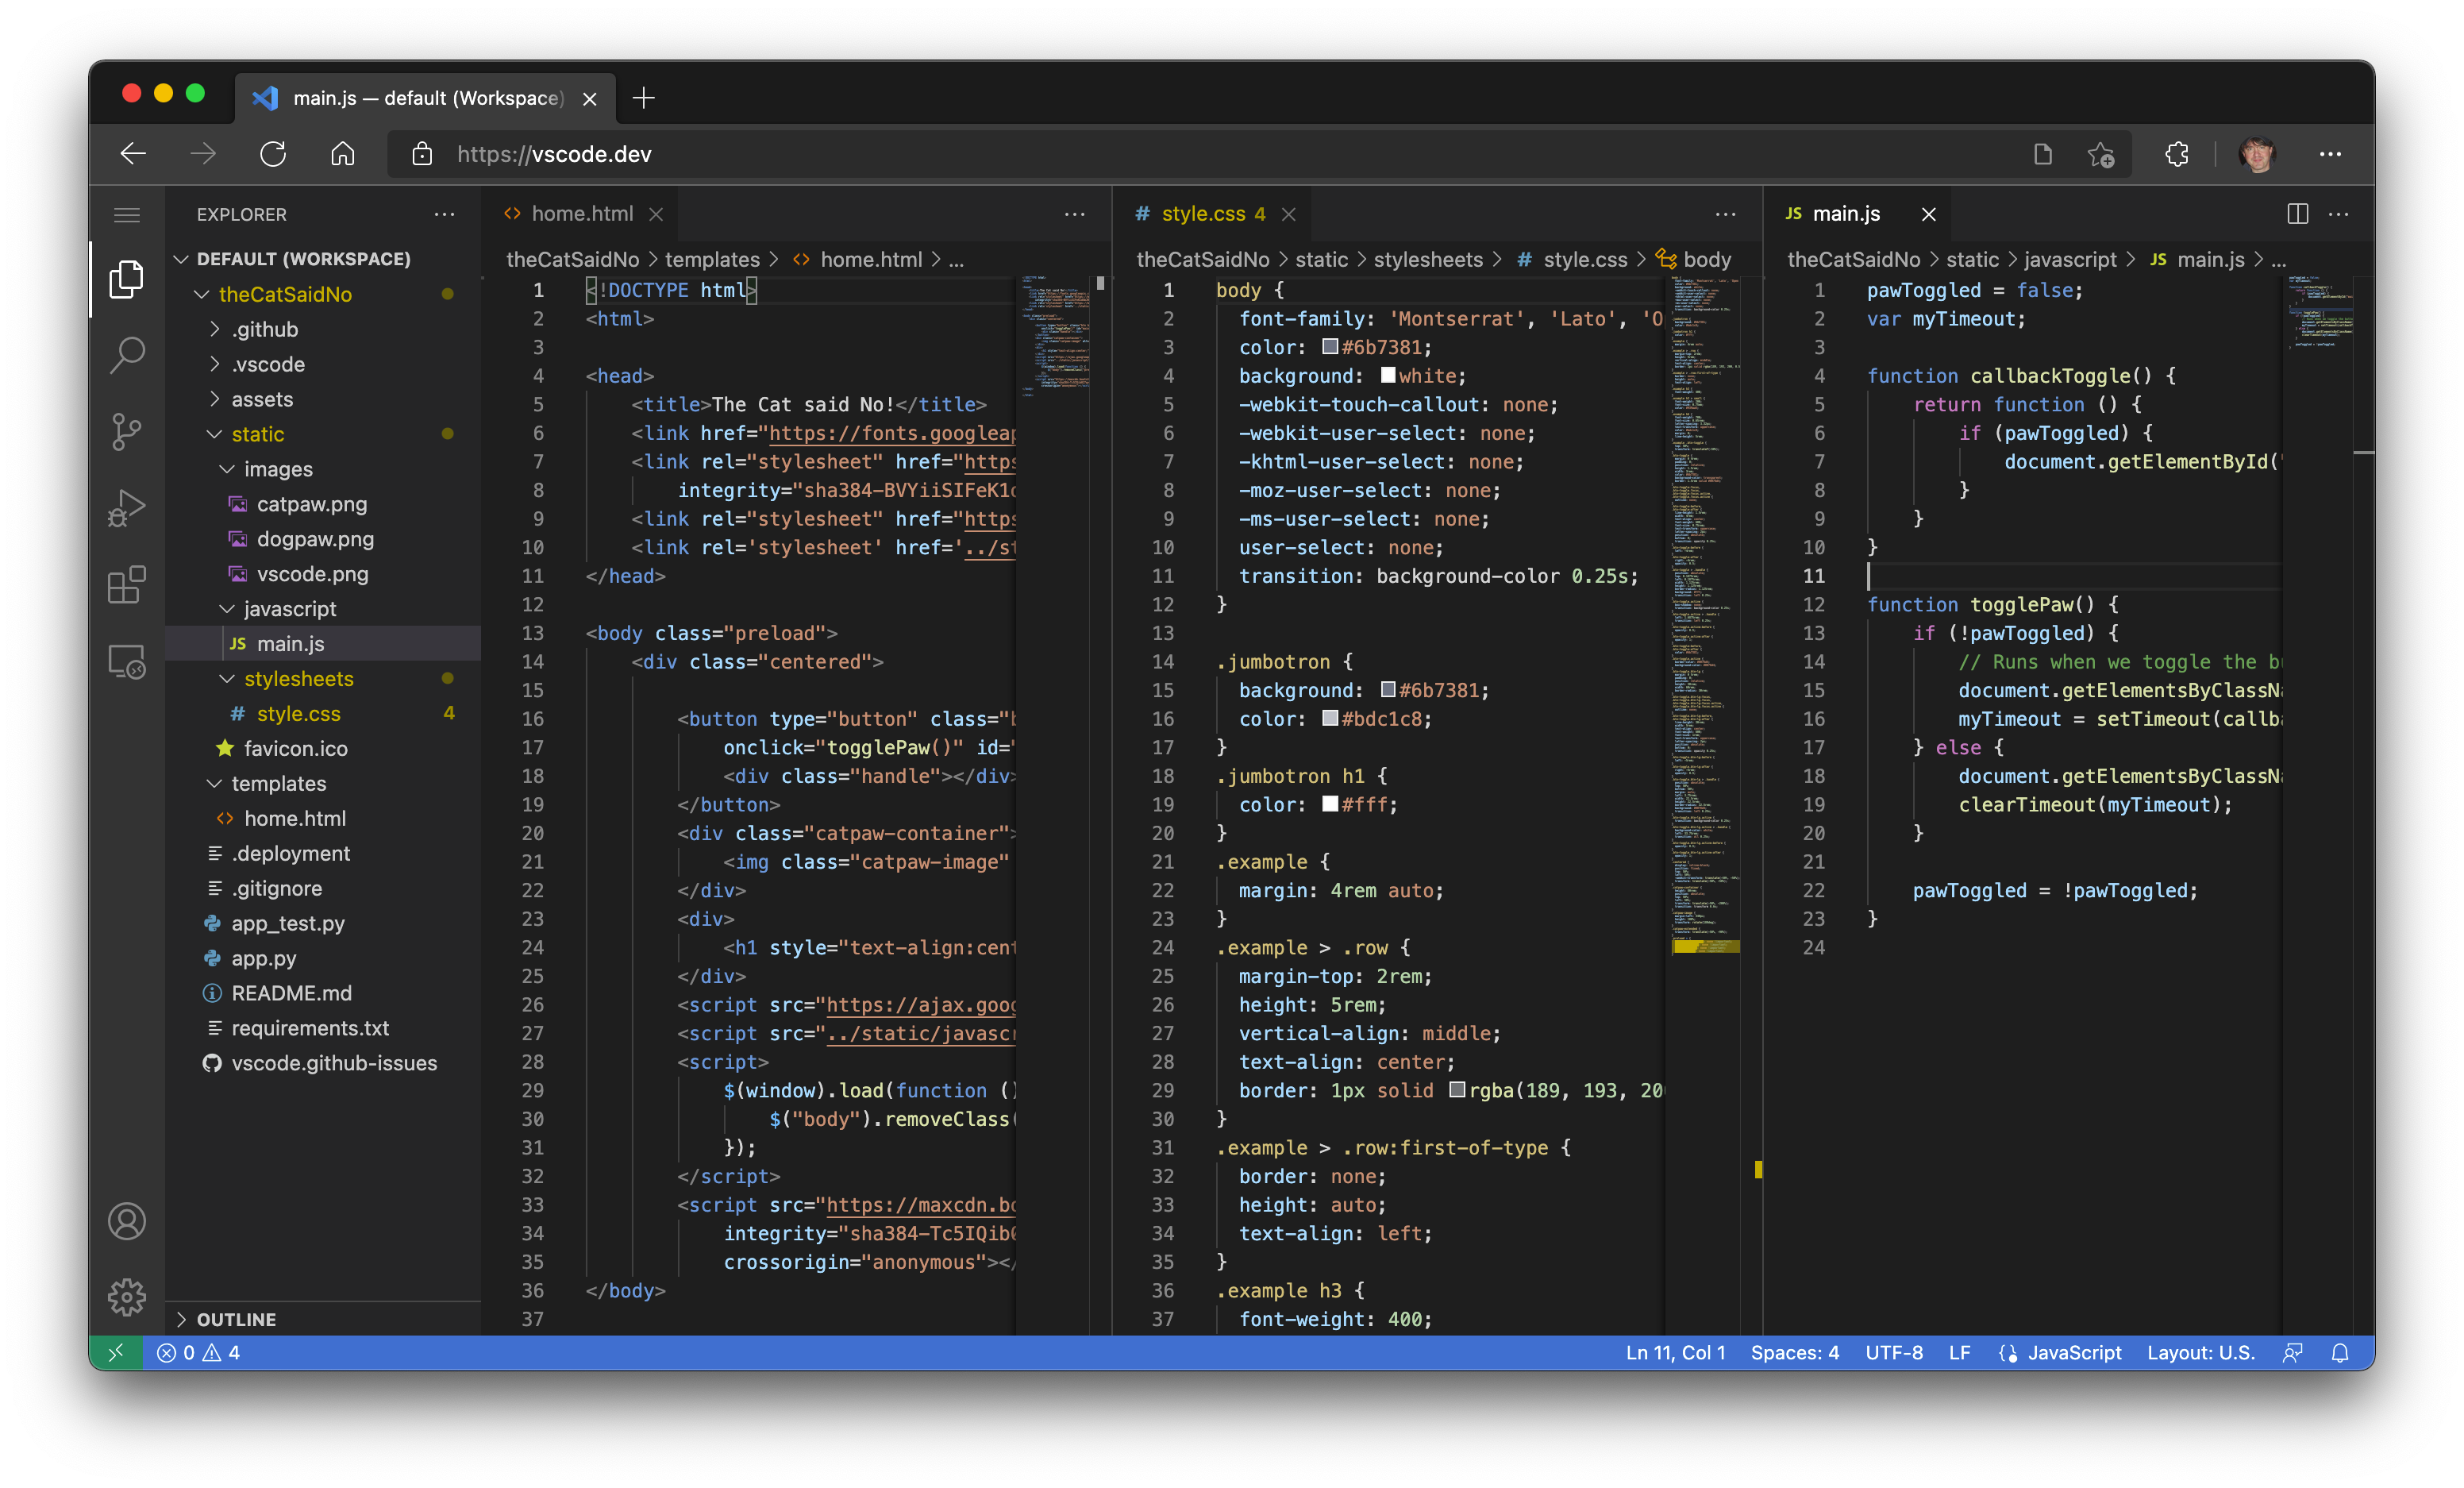
Task: Expand the OUTLINE panel at bottom
Action: coord(181,1317)
